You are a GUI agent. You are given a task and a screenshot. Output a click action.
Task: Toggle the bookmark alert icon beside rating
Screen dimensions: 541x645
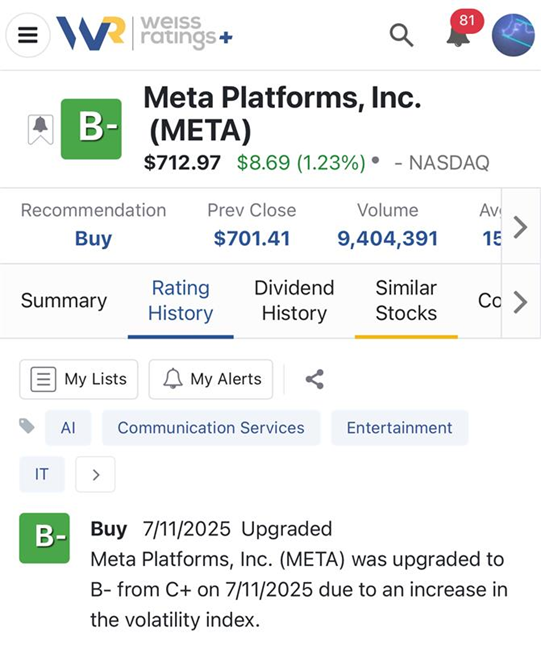coord(40,129)
